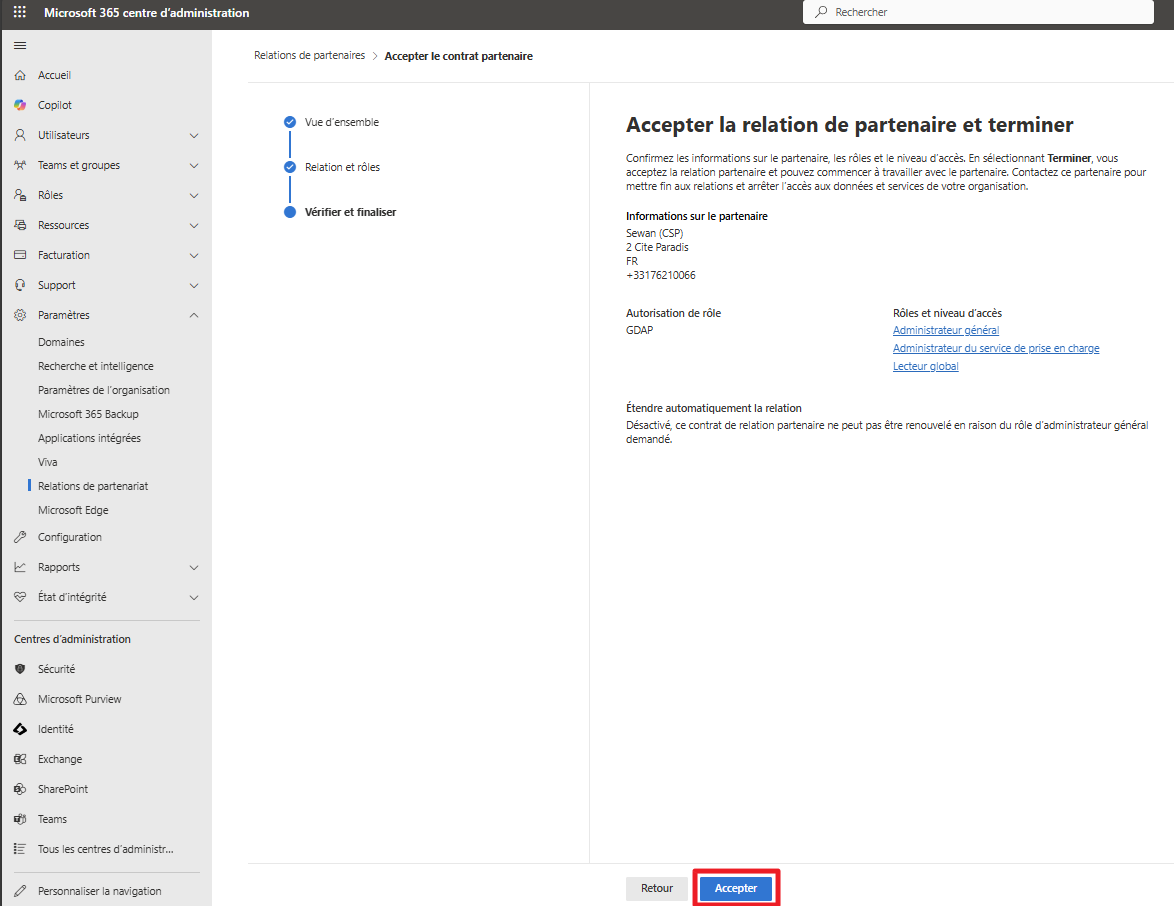Expand the Rapports chevron
The image size is (1174, 906).
click(x=194, y=568)
